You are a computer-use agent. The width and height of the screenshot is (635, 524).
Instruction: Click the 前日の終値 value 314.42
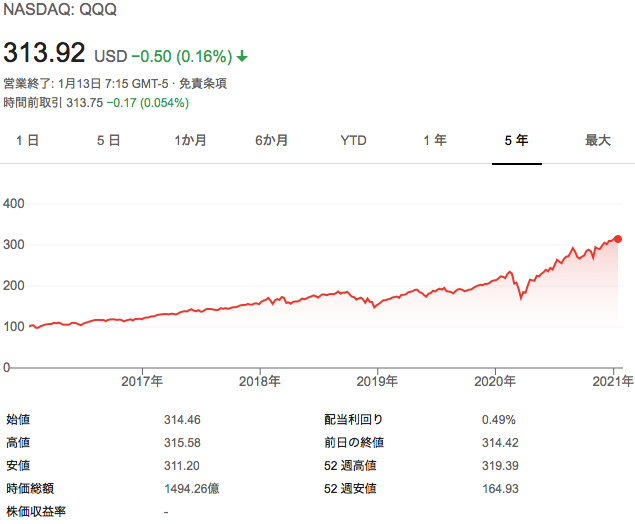[500, 443]
